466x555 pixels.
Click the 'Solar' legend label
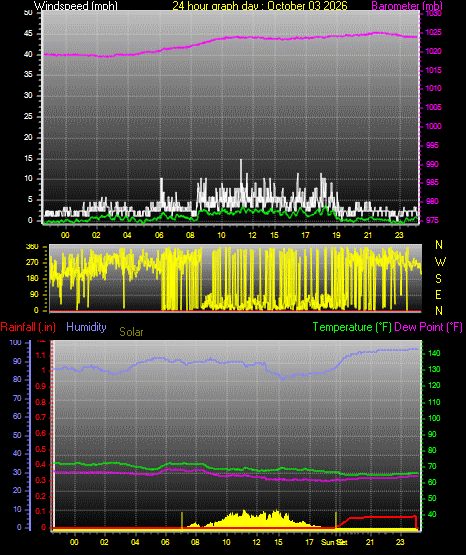pyautogui.click(x=131, y=332)
